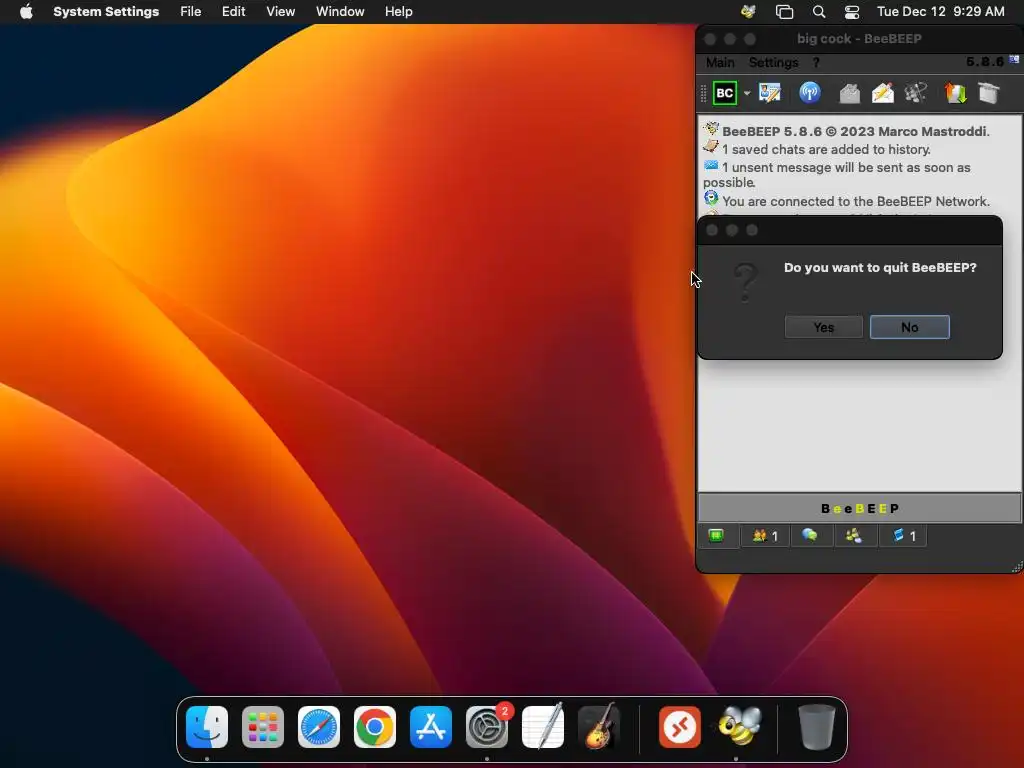Click "Do you want to quit BeeBEEP?" text
Image resolution: width=1024 pixels, height=768 pixels.
coord(880,267)
